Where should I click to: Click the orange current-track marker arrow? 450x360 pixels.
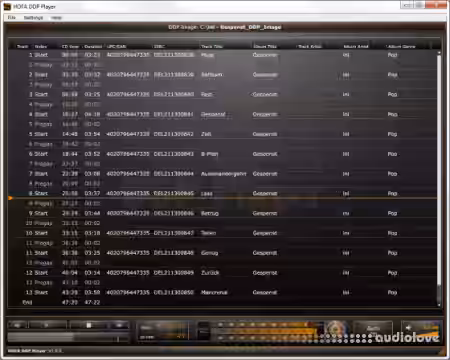(x=10, y=198)
